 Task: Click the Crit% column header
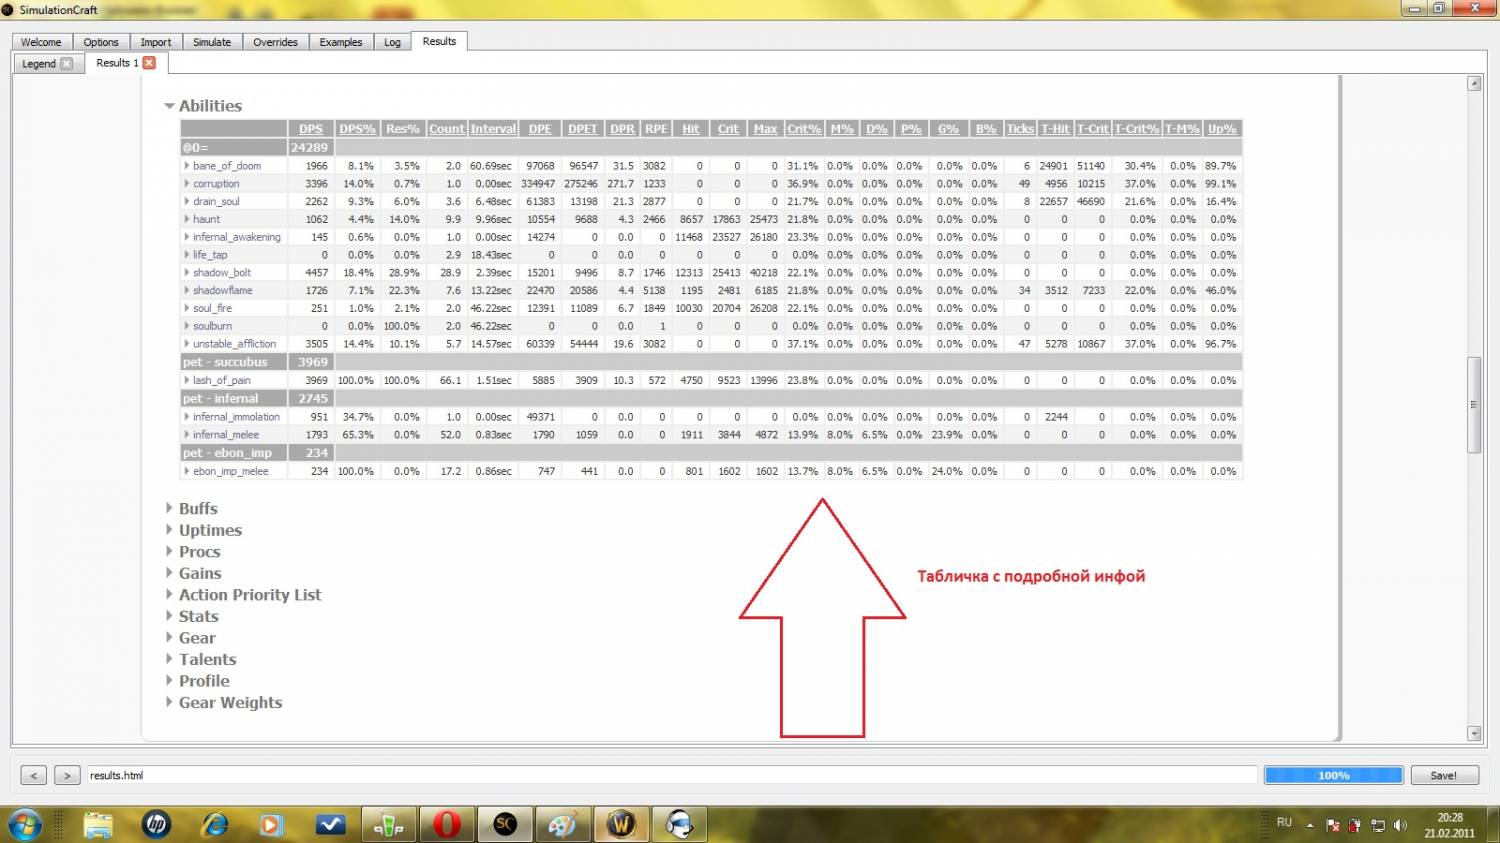(x=803, y=129)
